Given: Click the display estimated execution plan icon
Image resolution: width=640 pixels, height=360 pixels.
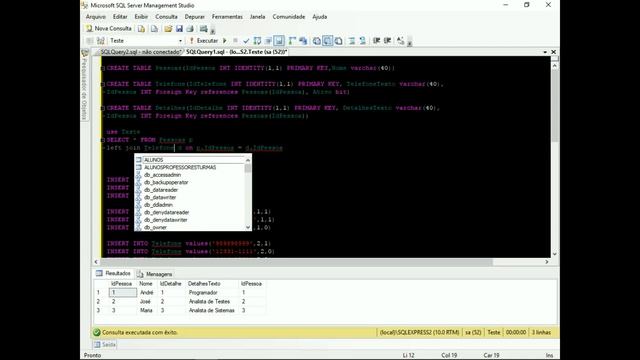Looking at the screenshot, I should pos(257,41).
